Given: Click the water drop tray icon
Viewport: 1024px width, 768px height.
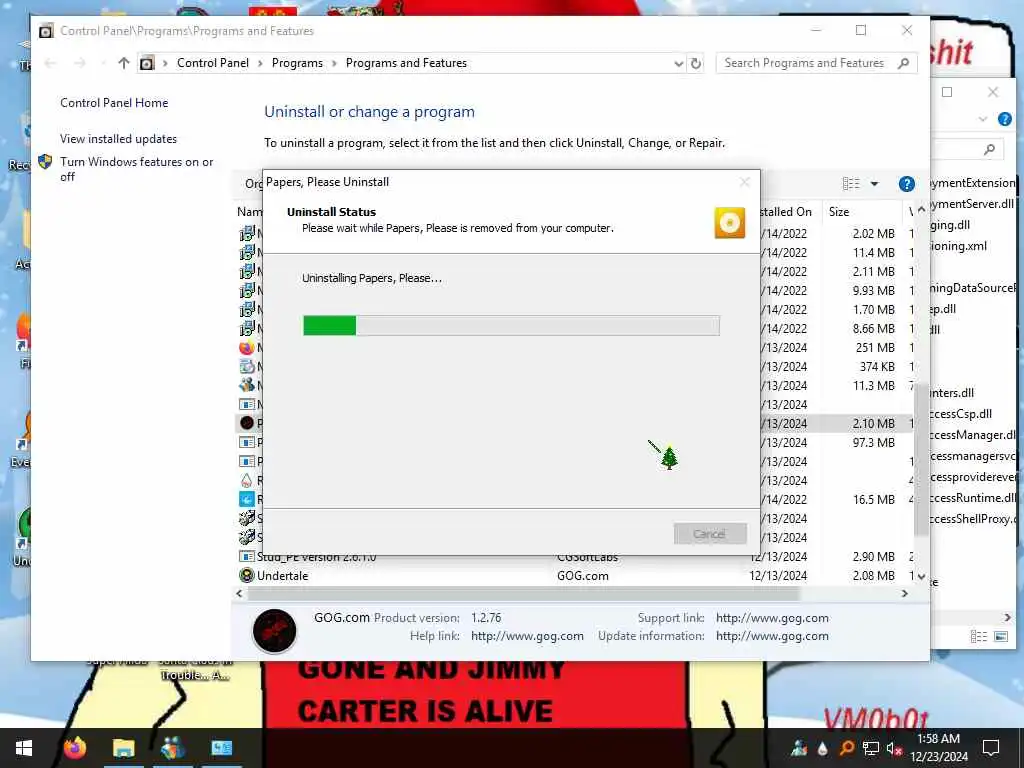Looking at the screenshot, I should point(823,748).
